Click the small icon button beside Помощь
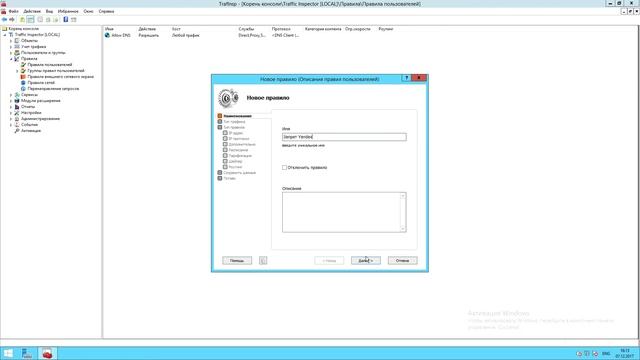 263,260
